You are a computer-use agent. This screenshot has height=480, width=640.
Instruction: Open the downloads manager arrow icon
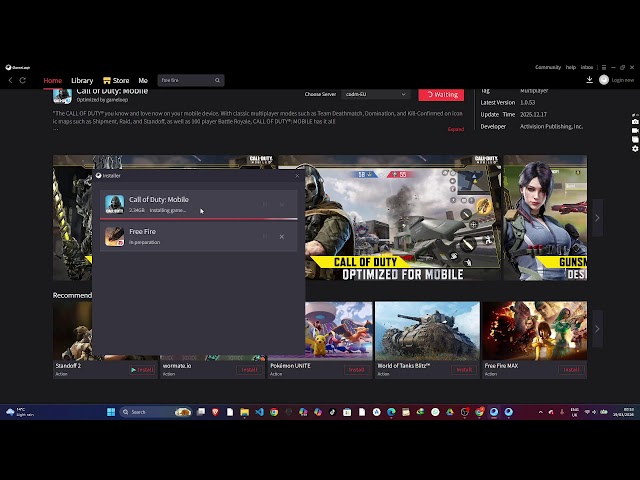tap(589, 80)
